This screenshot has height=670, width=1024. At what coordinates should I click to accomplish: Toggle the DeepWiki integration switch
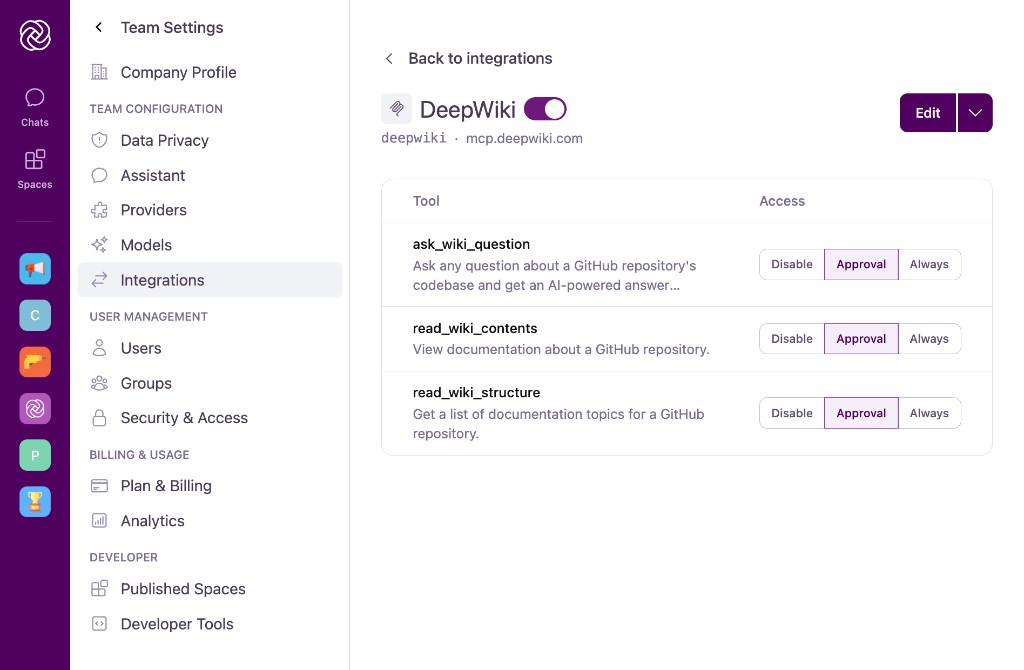545,109
